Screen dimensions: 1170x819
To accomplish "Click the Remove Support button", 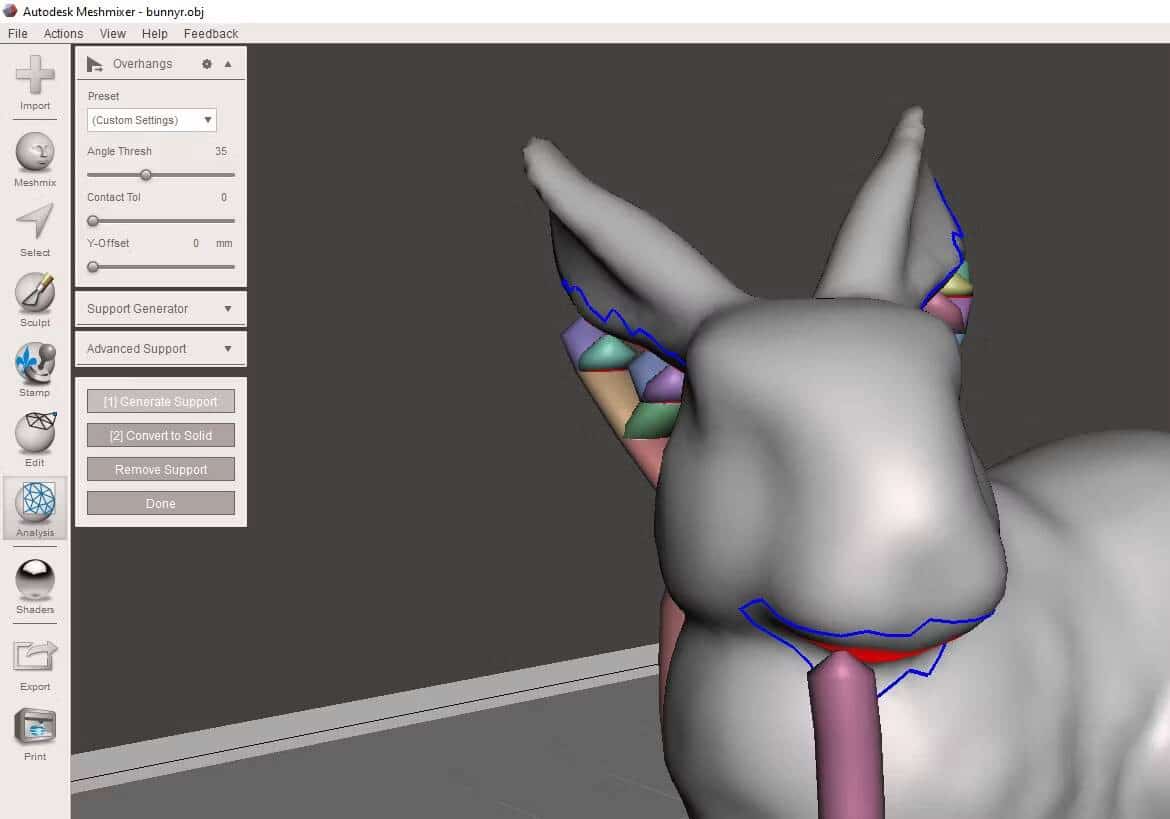I will (160, 469).
